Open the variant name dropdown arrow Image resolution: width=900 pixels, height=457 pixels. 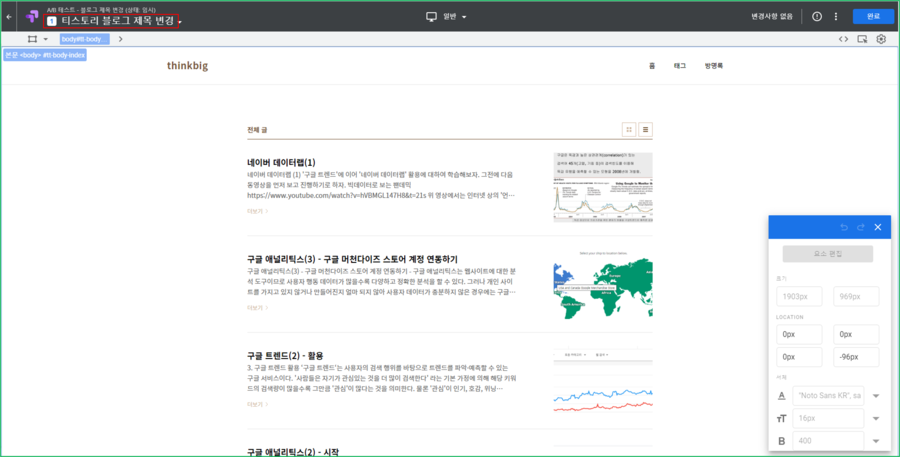click(180, 23)
